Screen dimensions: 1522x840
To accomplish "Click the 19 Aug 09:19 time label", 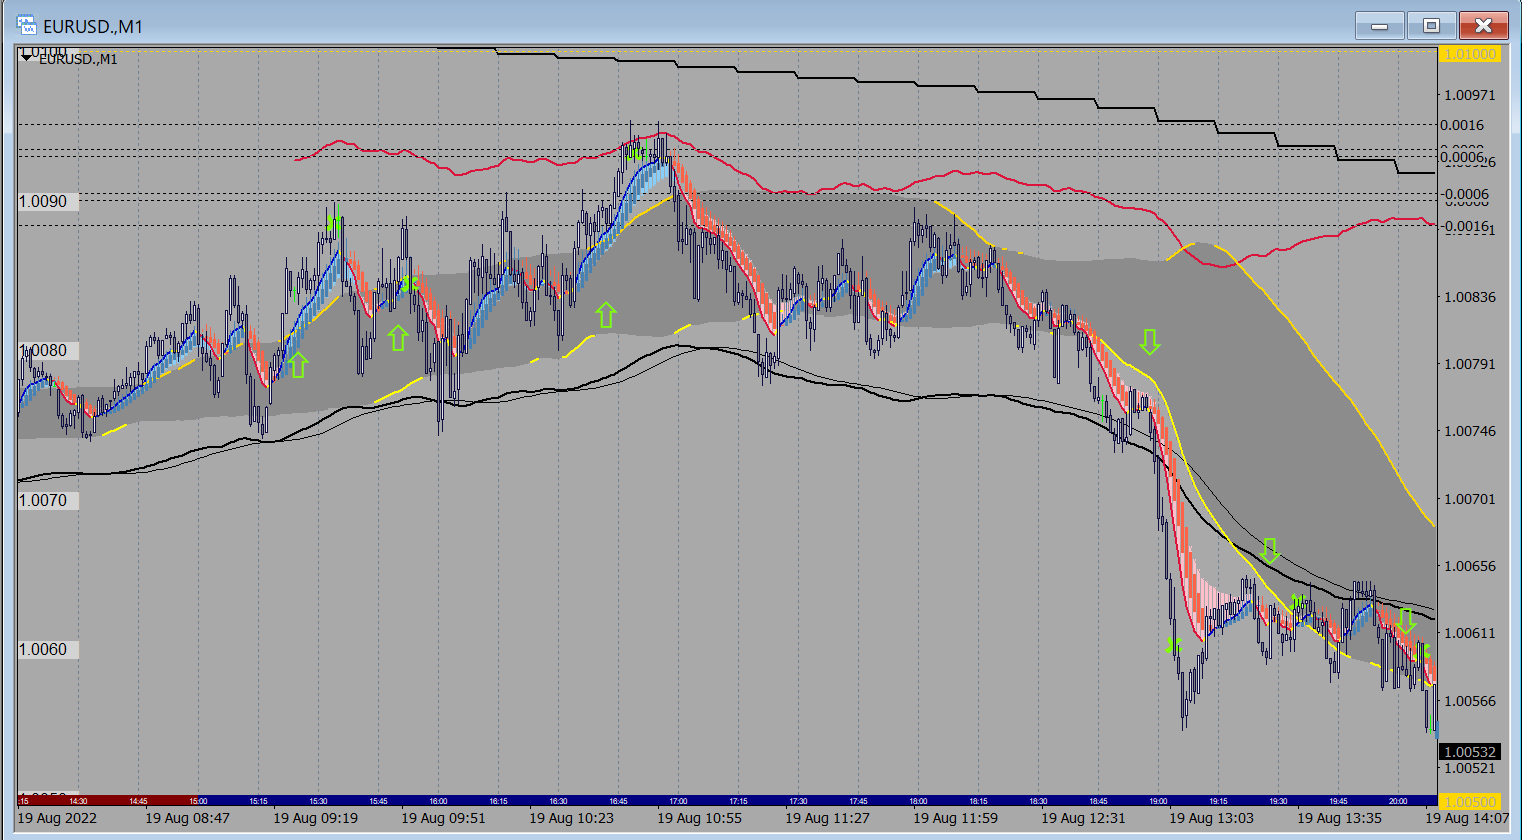I will [x=315, y=818].
